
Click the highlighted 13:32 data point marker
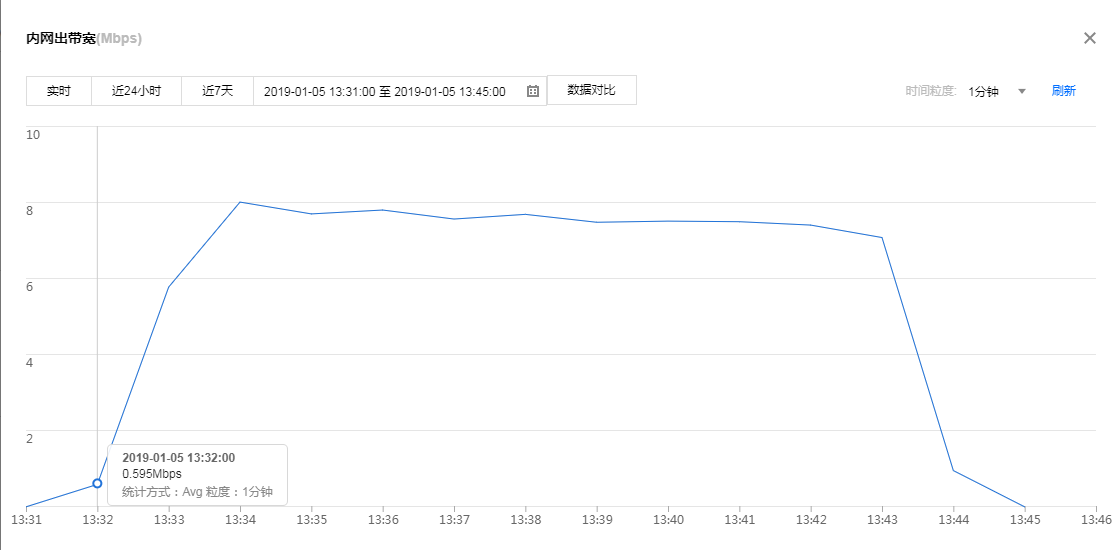point(97,483)
